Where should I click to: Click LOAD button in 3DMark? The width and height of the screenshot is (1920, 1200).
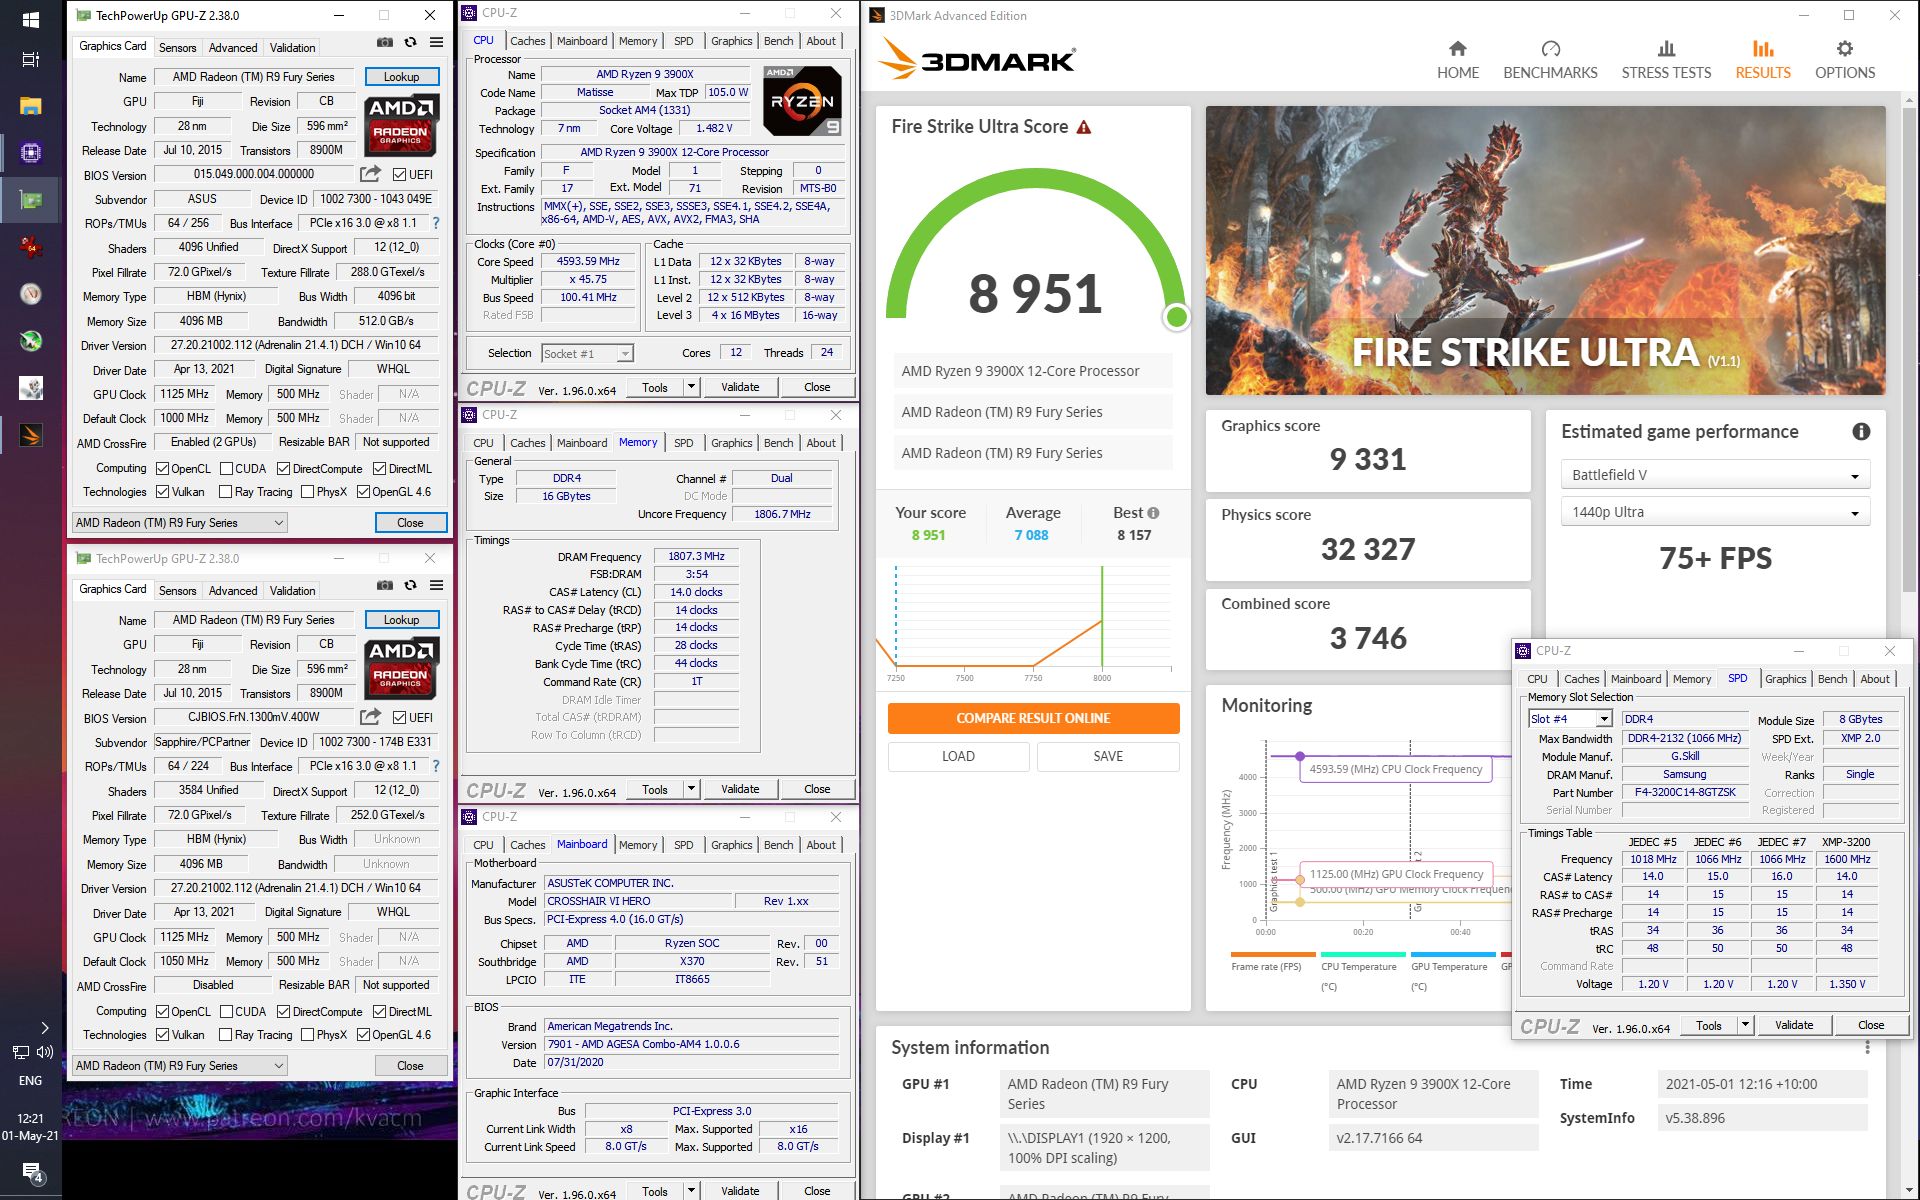[958, 756]
